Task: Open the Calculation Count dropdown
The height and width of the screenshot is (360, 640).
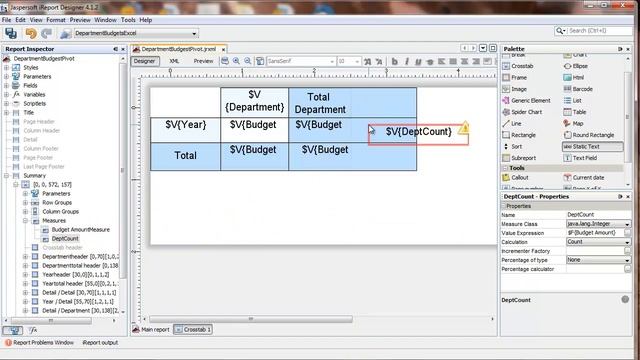Action: [627, 242]
